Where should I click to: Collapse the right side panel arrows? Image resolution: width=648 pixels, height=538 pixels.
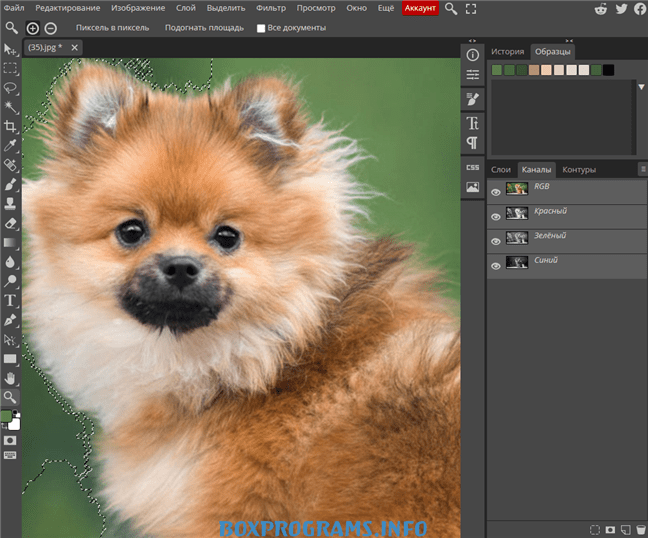569,40
